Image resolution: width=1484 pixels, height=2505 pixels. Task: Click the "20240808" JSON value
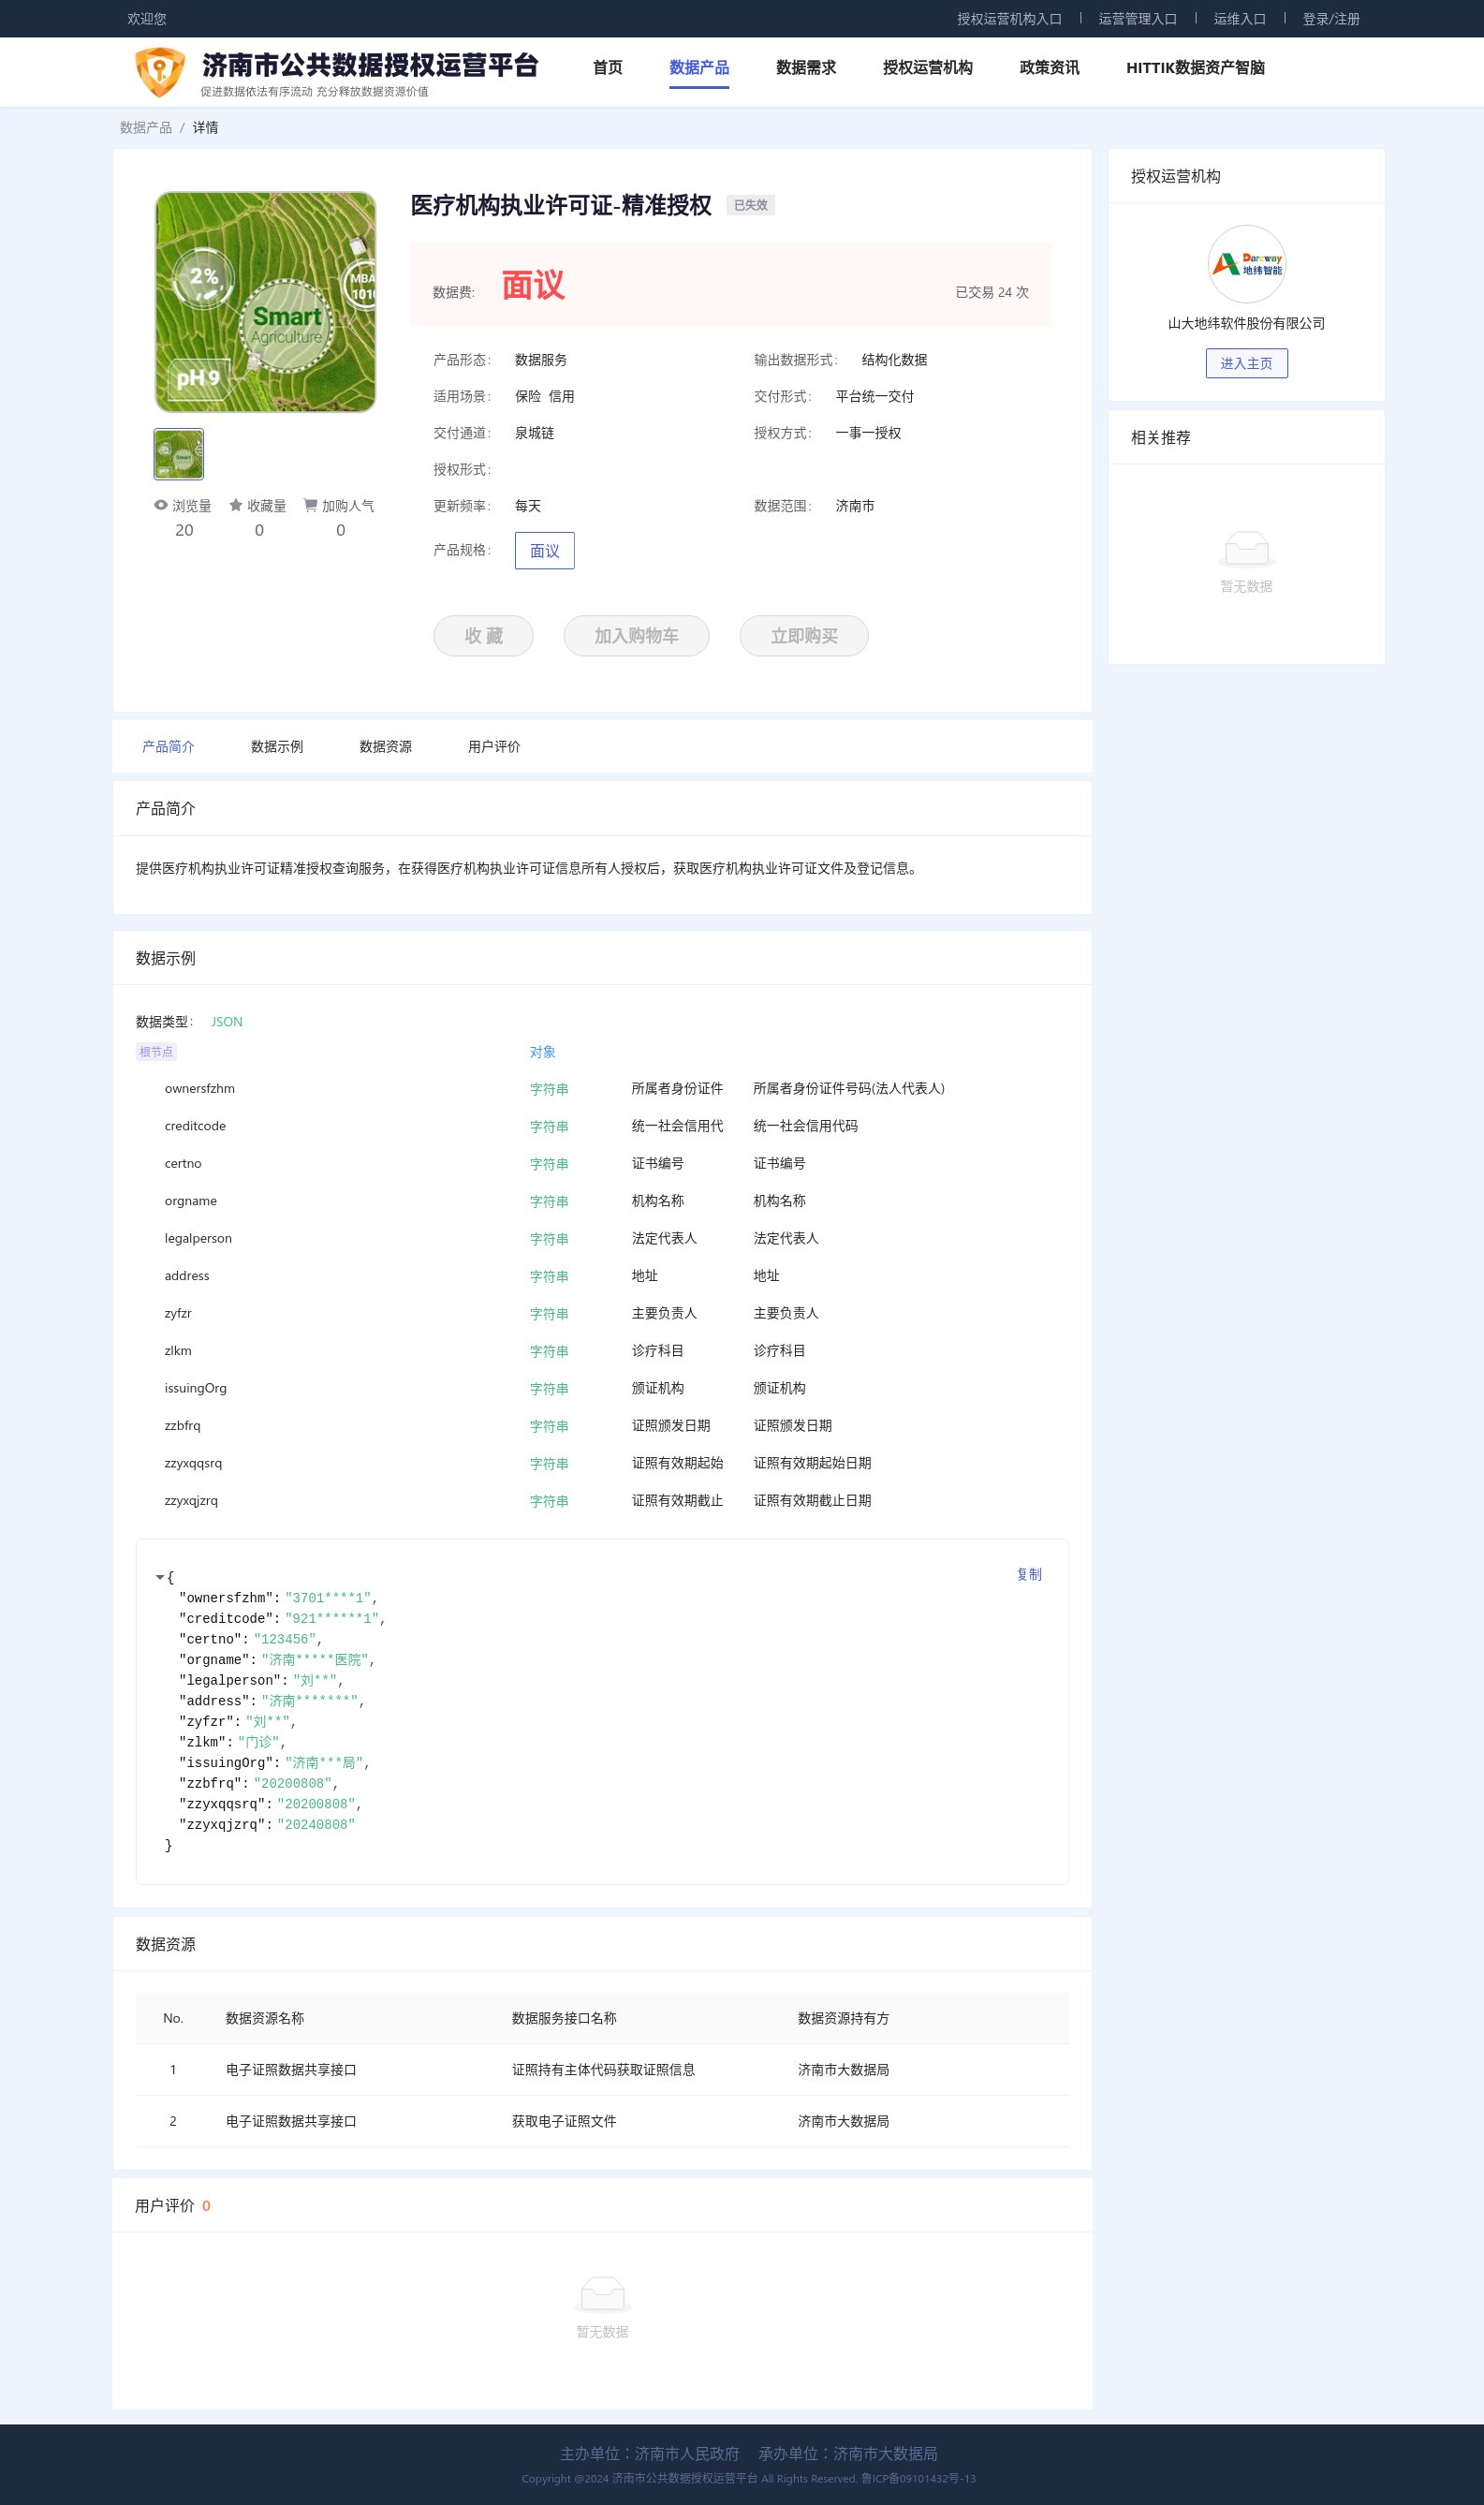[x=316, y=1825]
